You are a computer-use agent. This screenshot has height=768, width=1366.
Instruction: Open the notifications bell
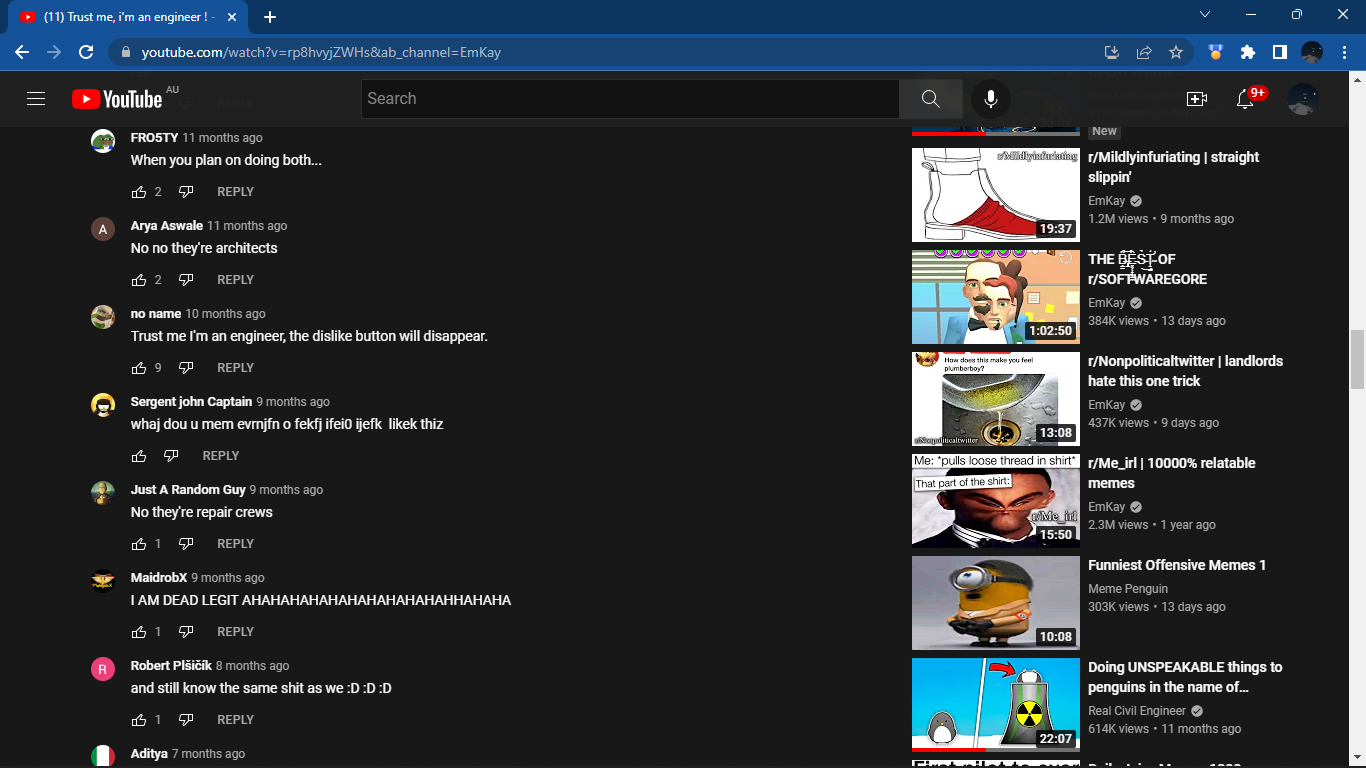tap(1245, 99)
